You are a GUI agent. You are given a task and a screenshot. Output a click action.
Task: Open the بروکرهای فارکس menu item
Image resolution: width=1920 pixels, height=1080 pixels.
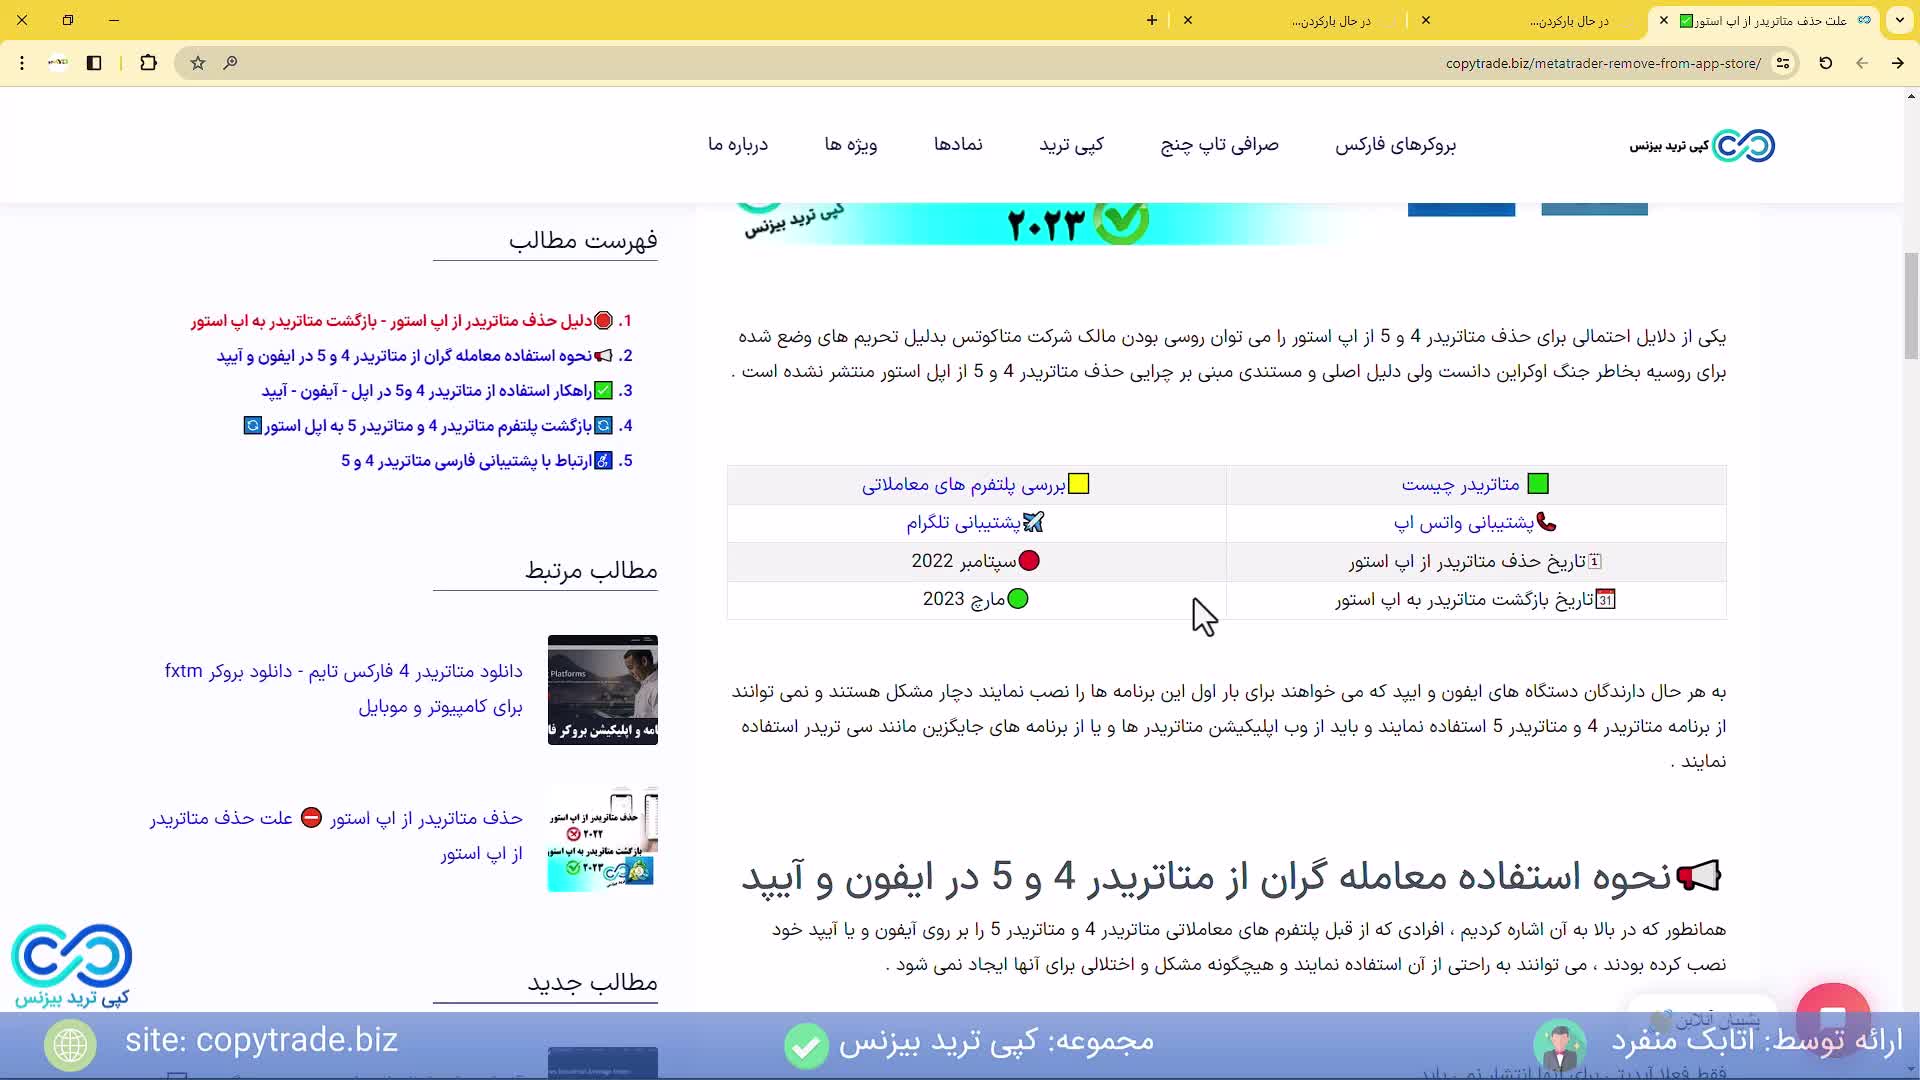tap(1395, 145)
